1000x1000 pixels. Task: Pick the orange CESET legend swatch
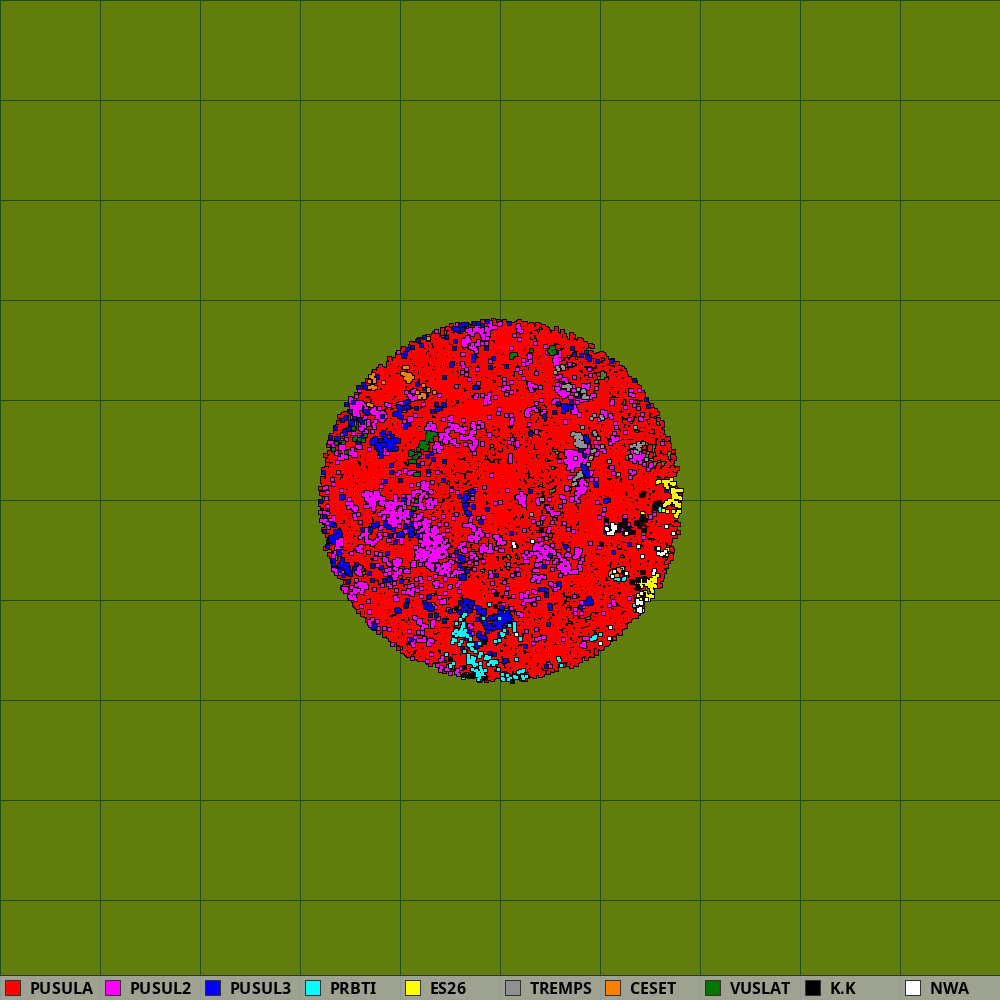tap(613, 988)
